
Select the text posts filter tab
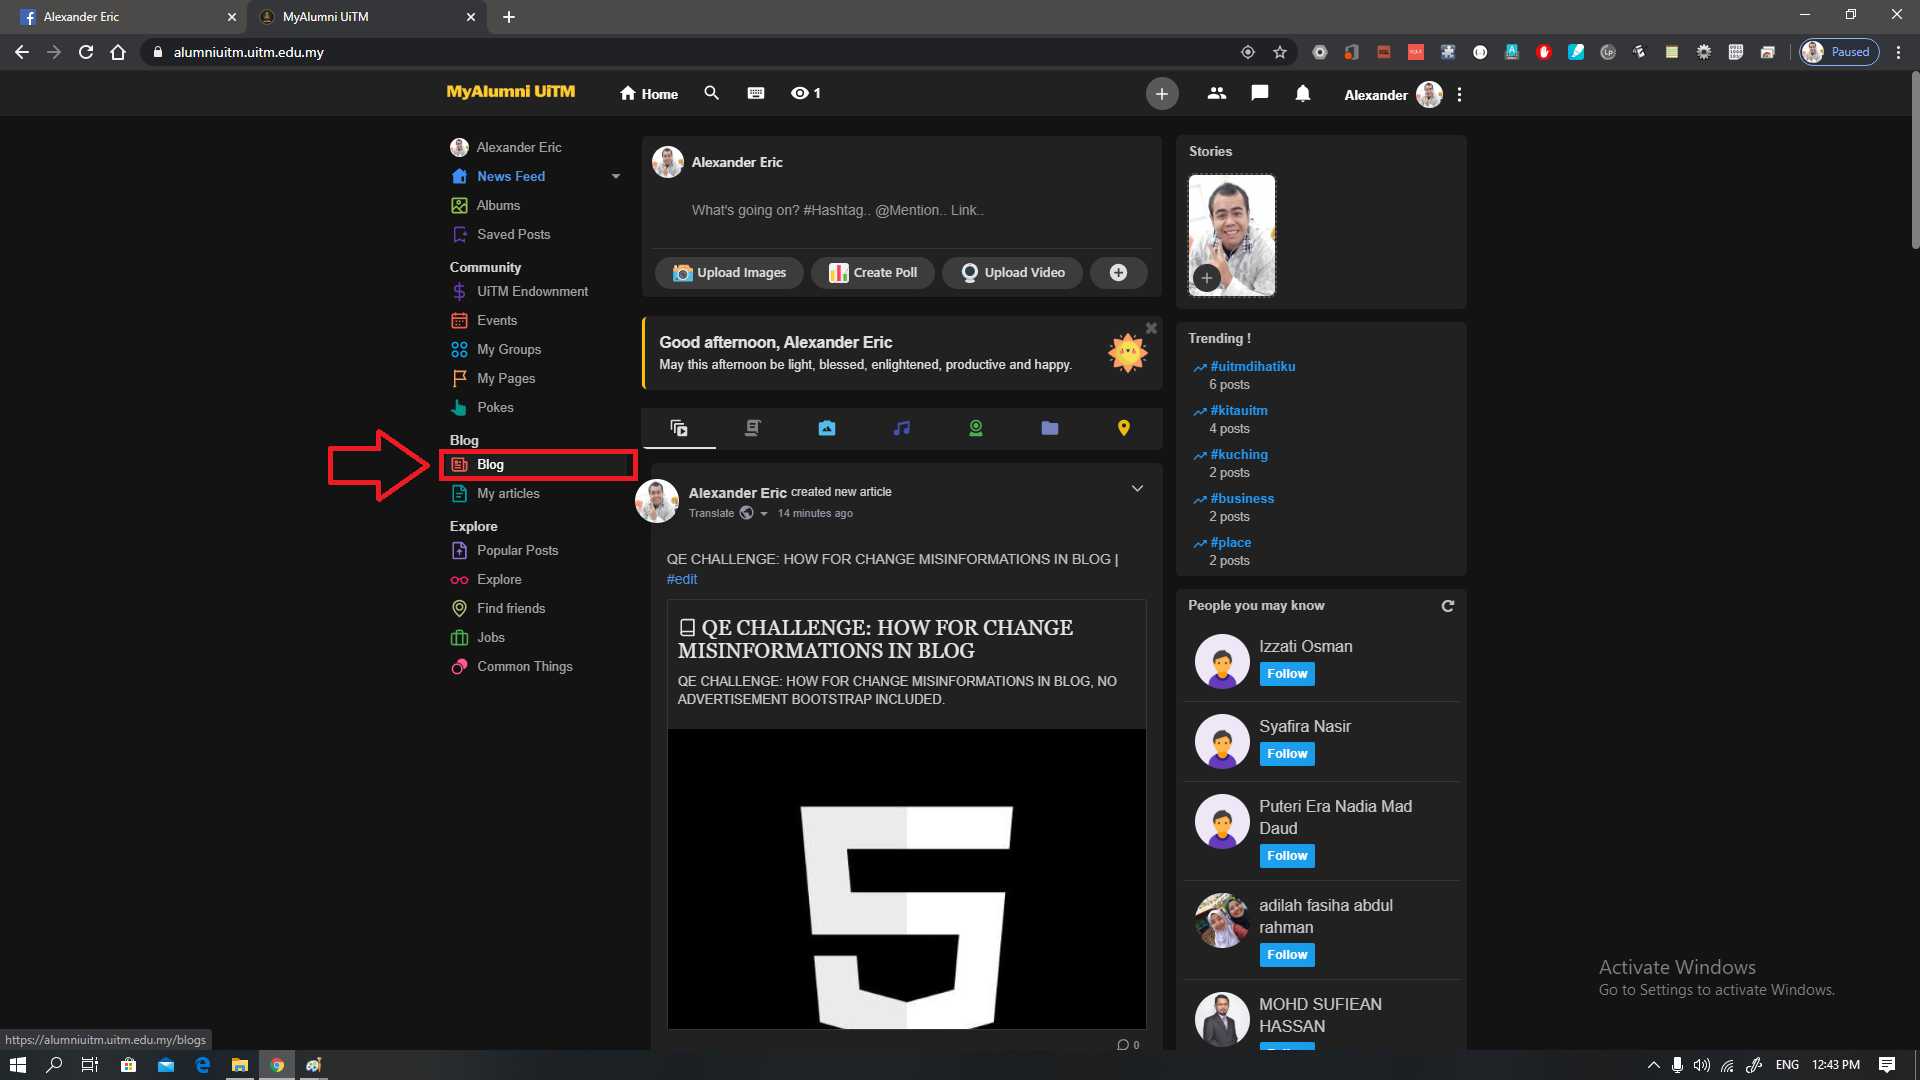(x=753, y=428)
